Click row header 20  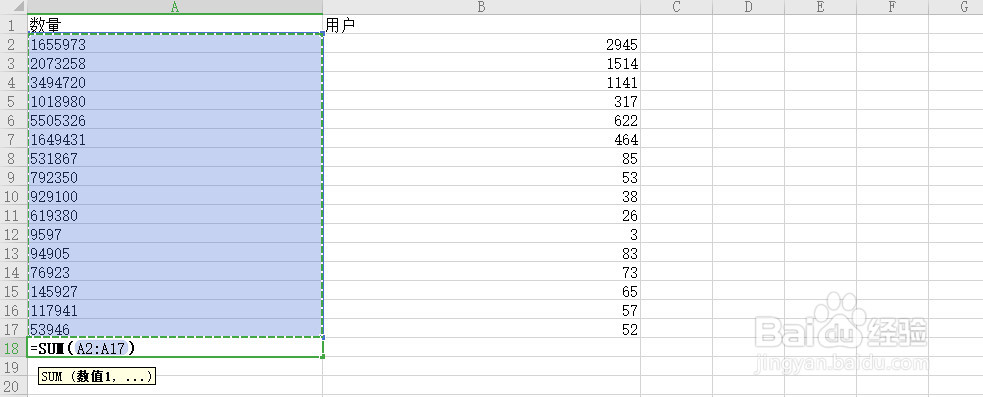tap(13, 386)
